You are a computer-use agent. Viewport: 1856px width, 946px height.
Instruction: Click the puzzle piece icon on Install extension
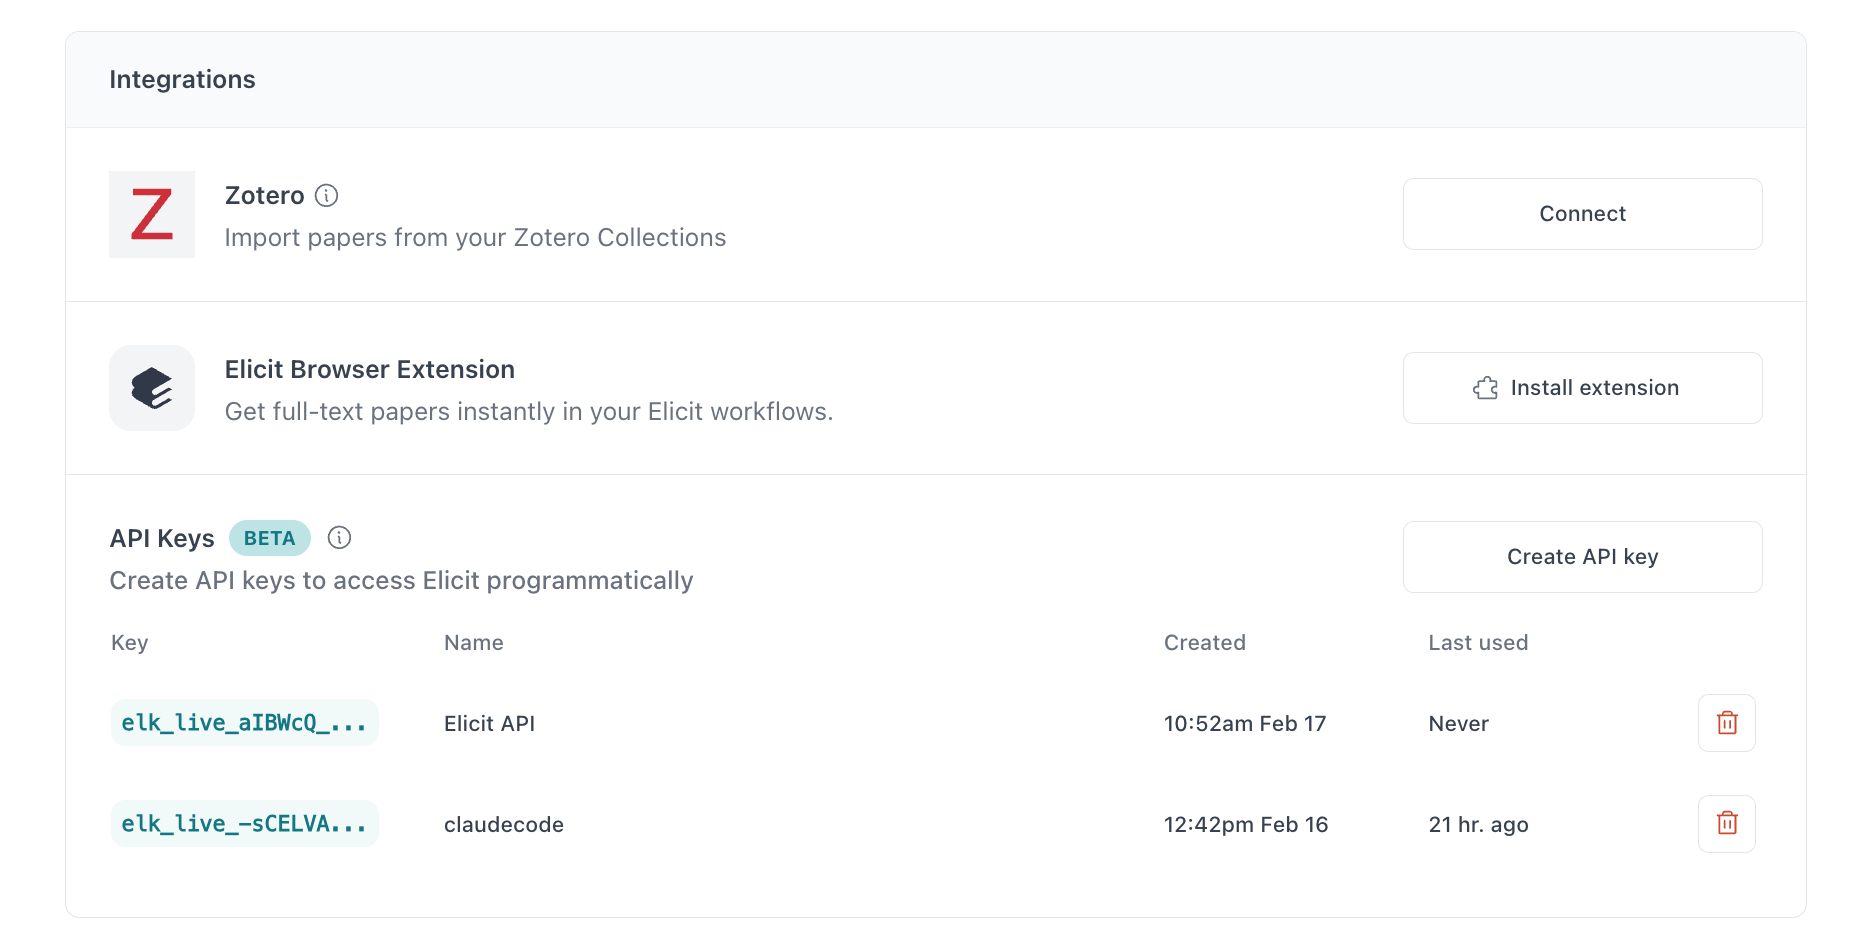click(x=1486, y=388)
